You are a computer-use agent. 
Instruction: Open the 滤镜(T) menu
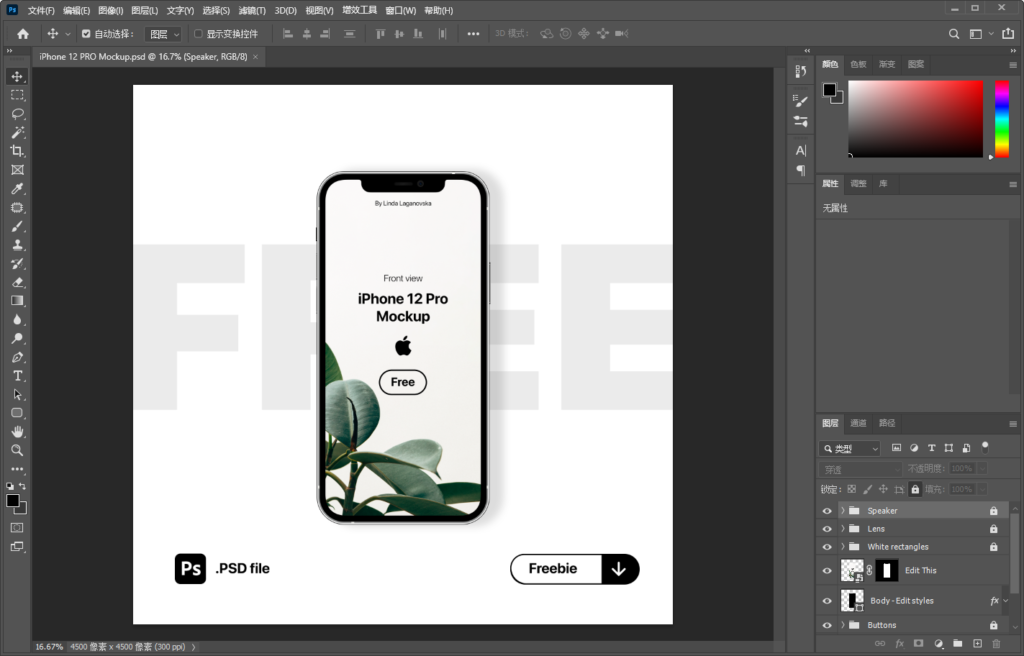pos(252,10)
